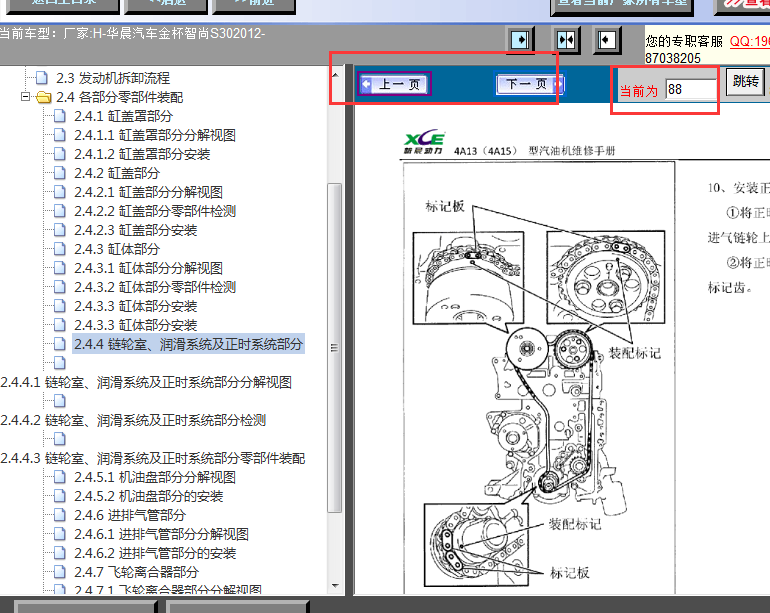770x613 pixels.
Task: Click document icon beside 2.4.1.1 缸盖罩部分分解视图
Action: pos(59,135)
